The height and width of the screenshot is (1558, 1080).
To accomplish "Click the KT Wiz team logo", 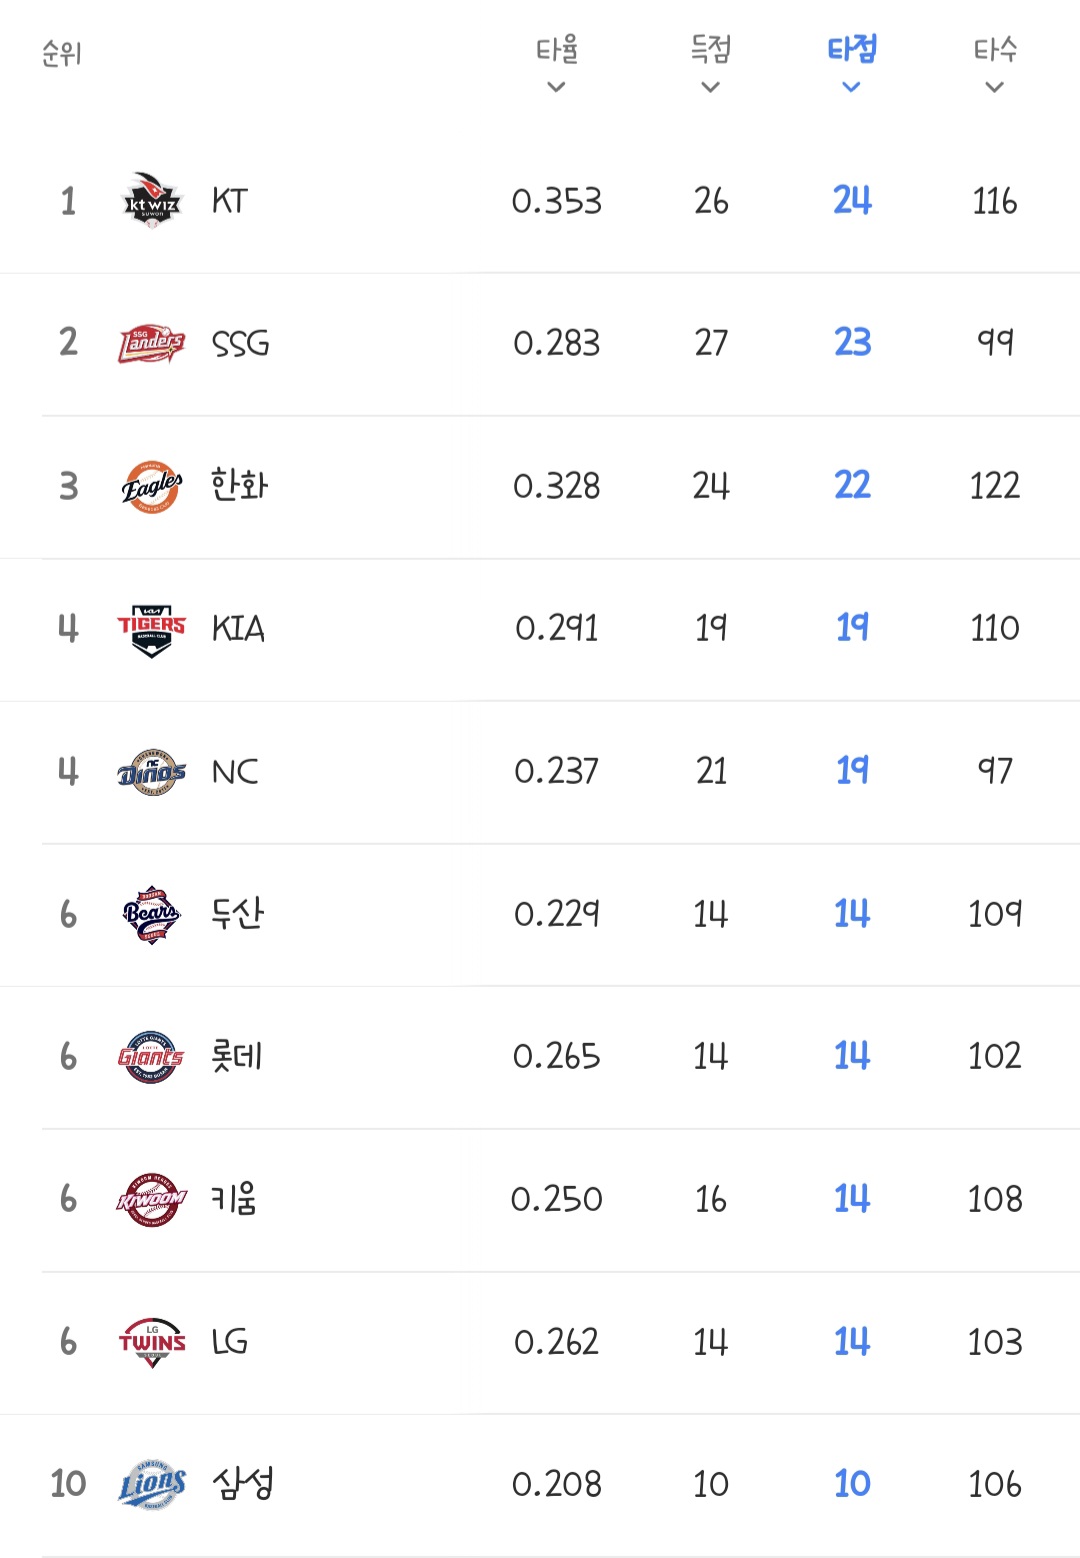I will 152,201.
